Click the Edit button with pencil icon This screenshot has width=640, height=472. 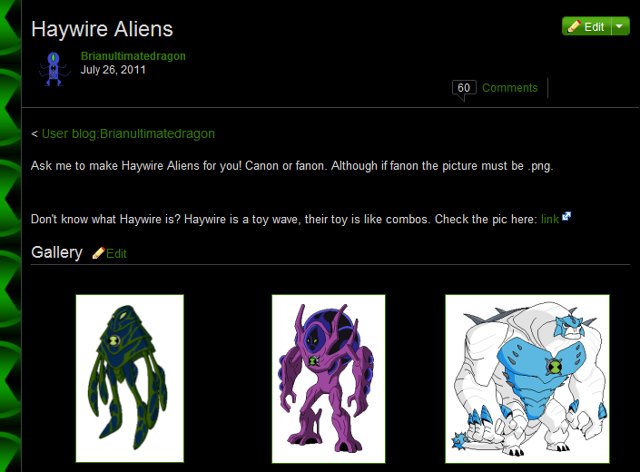(x=587, y=27)
